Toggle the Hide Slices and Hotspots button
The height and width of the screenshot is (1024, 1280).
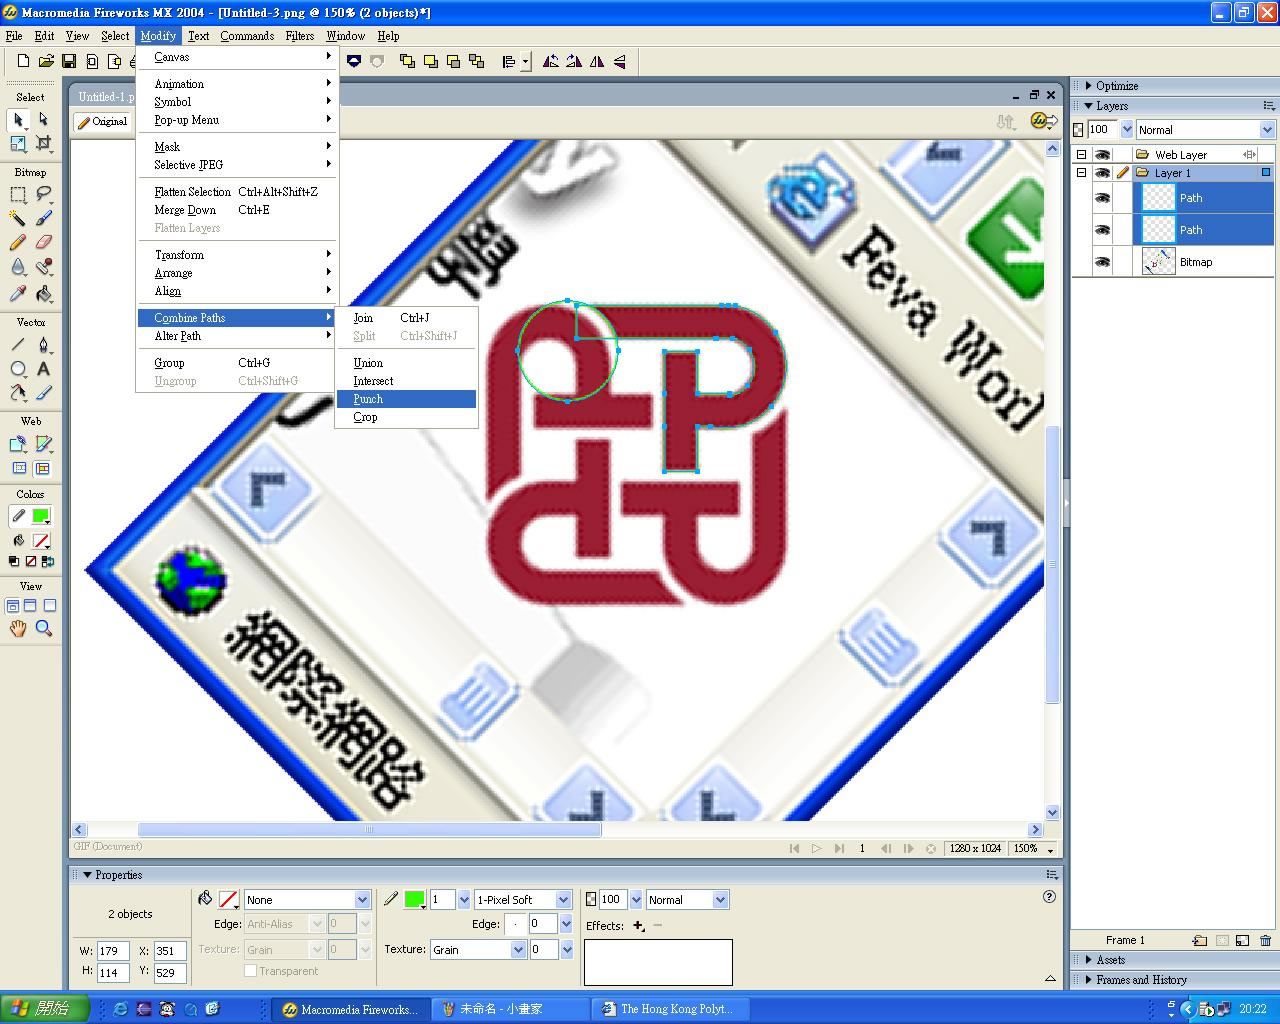(x=19, y=468)
